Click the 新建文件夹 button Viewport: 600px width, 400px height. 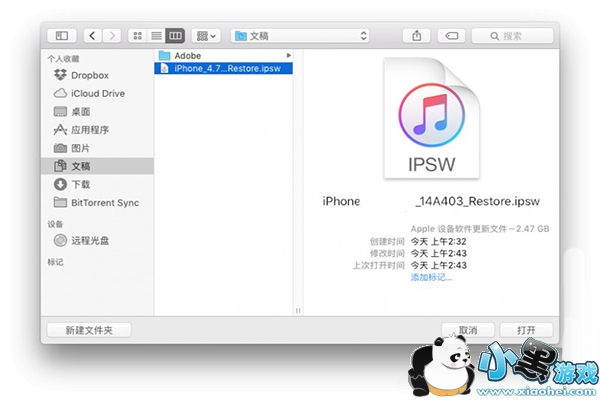89,330
